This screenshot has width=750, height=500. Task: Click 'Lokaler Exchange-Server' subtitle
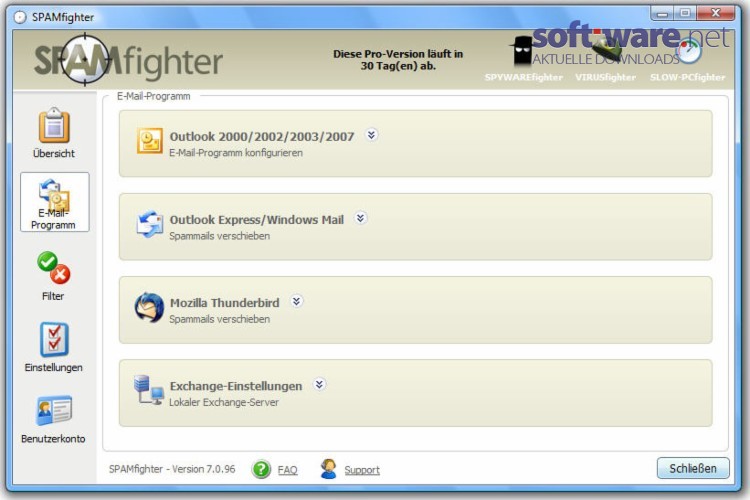(x=224, y=402)
